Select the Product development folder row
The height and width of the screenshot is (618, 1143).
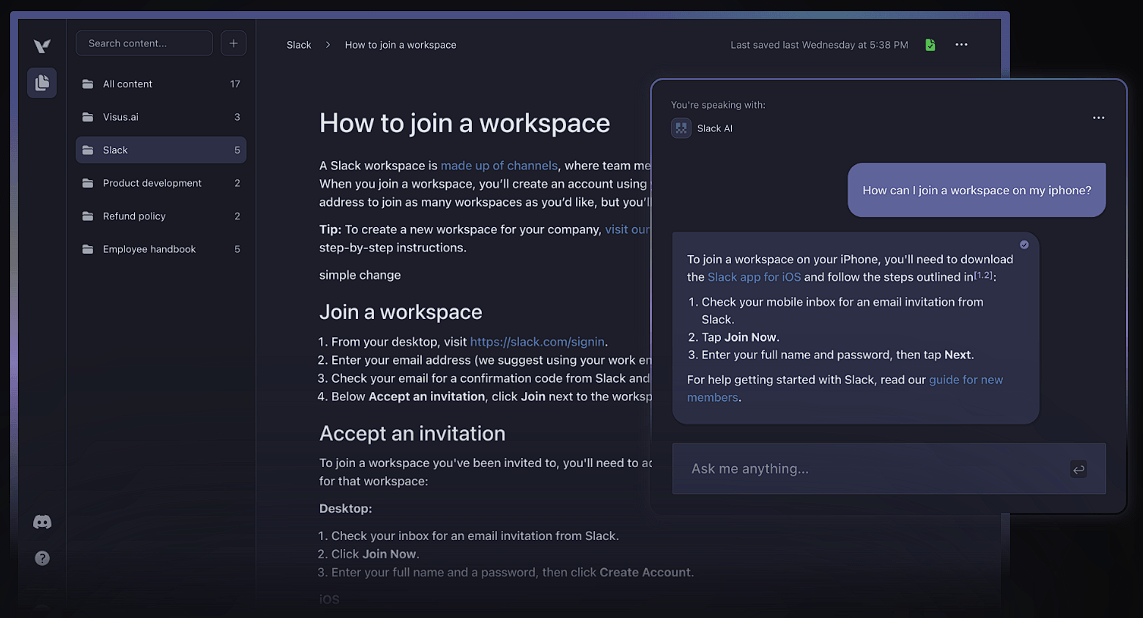coord(161,183)
